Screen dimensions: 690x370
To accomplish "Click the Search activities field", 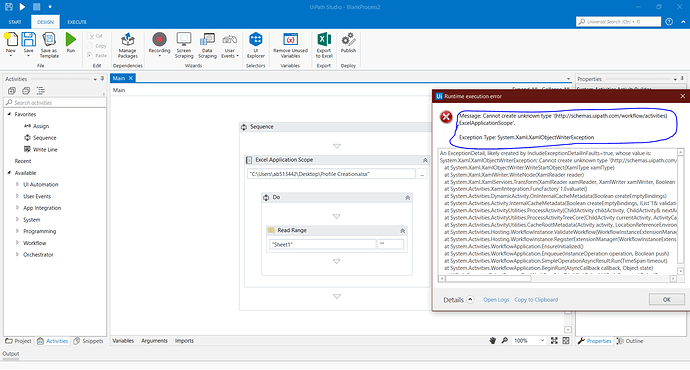I will tap(55, 103).
